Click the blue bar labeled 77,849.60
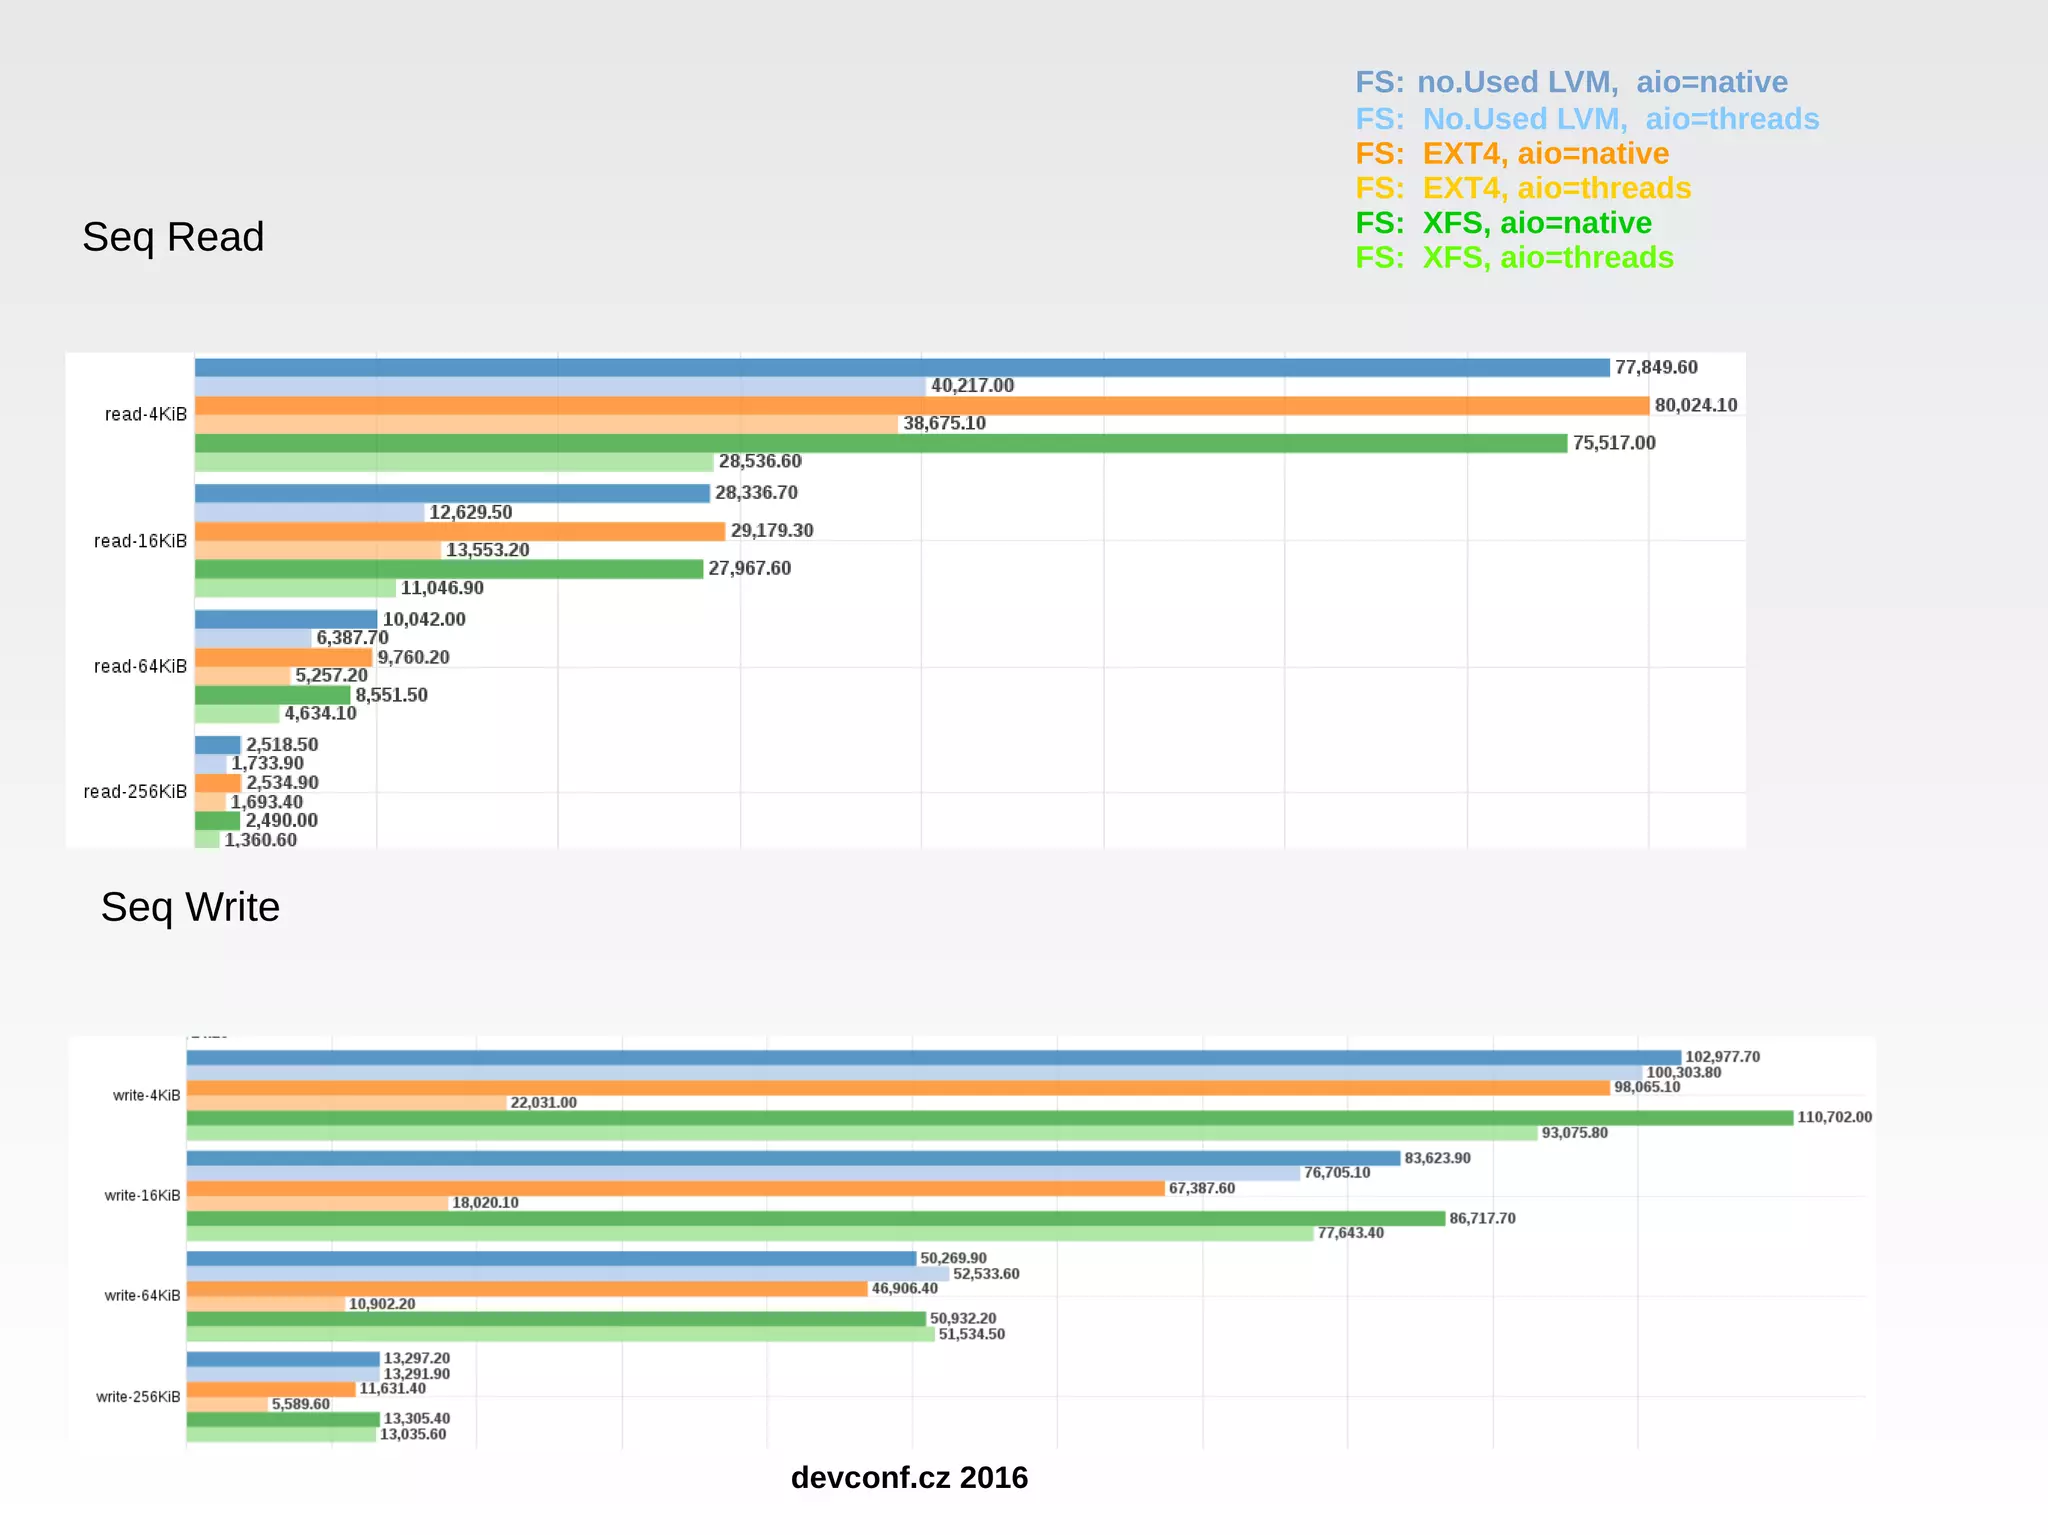Image resolution: width=2048 pixels, height=1535 pixels. pos(900,368)
